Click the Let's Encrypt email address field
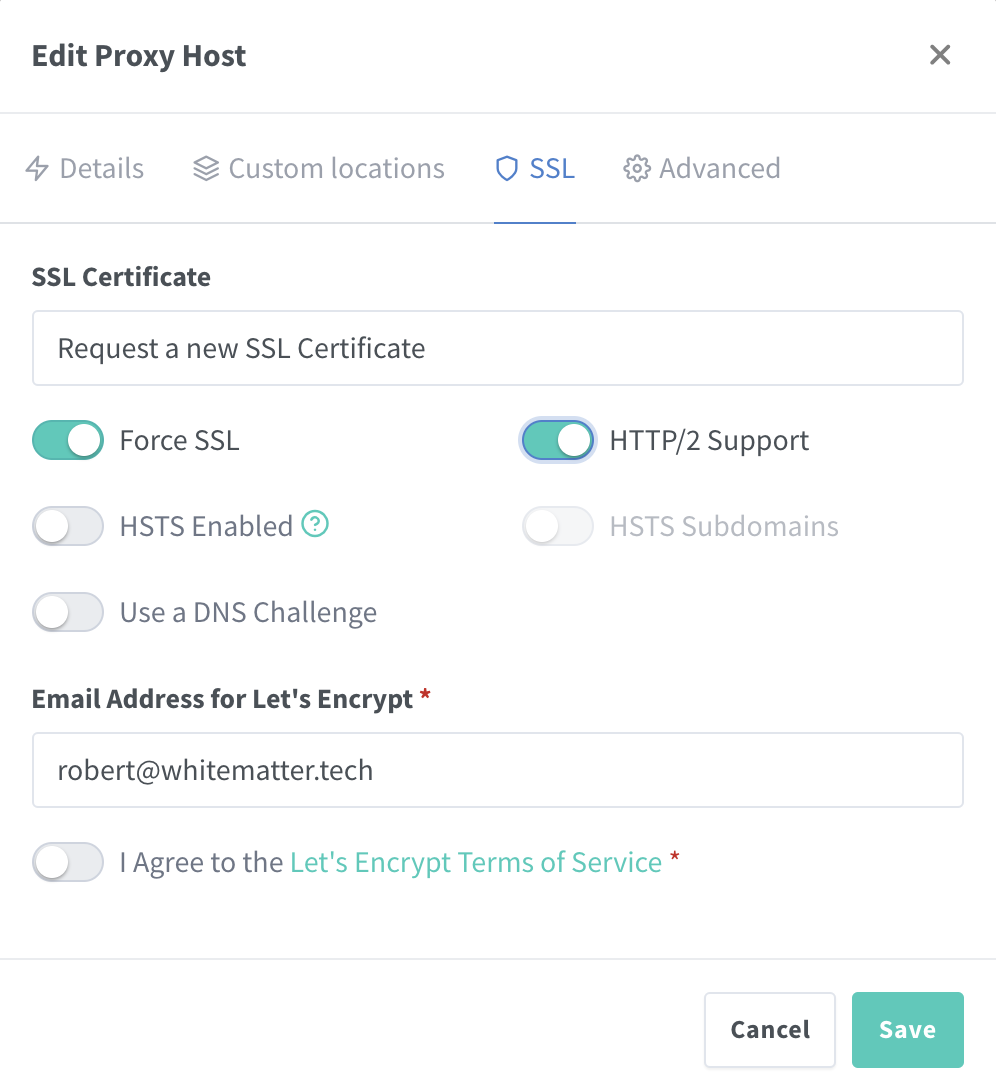 [497, 770]
